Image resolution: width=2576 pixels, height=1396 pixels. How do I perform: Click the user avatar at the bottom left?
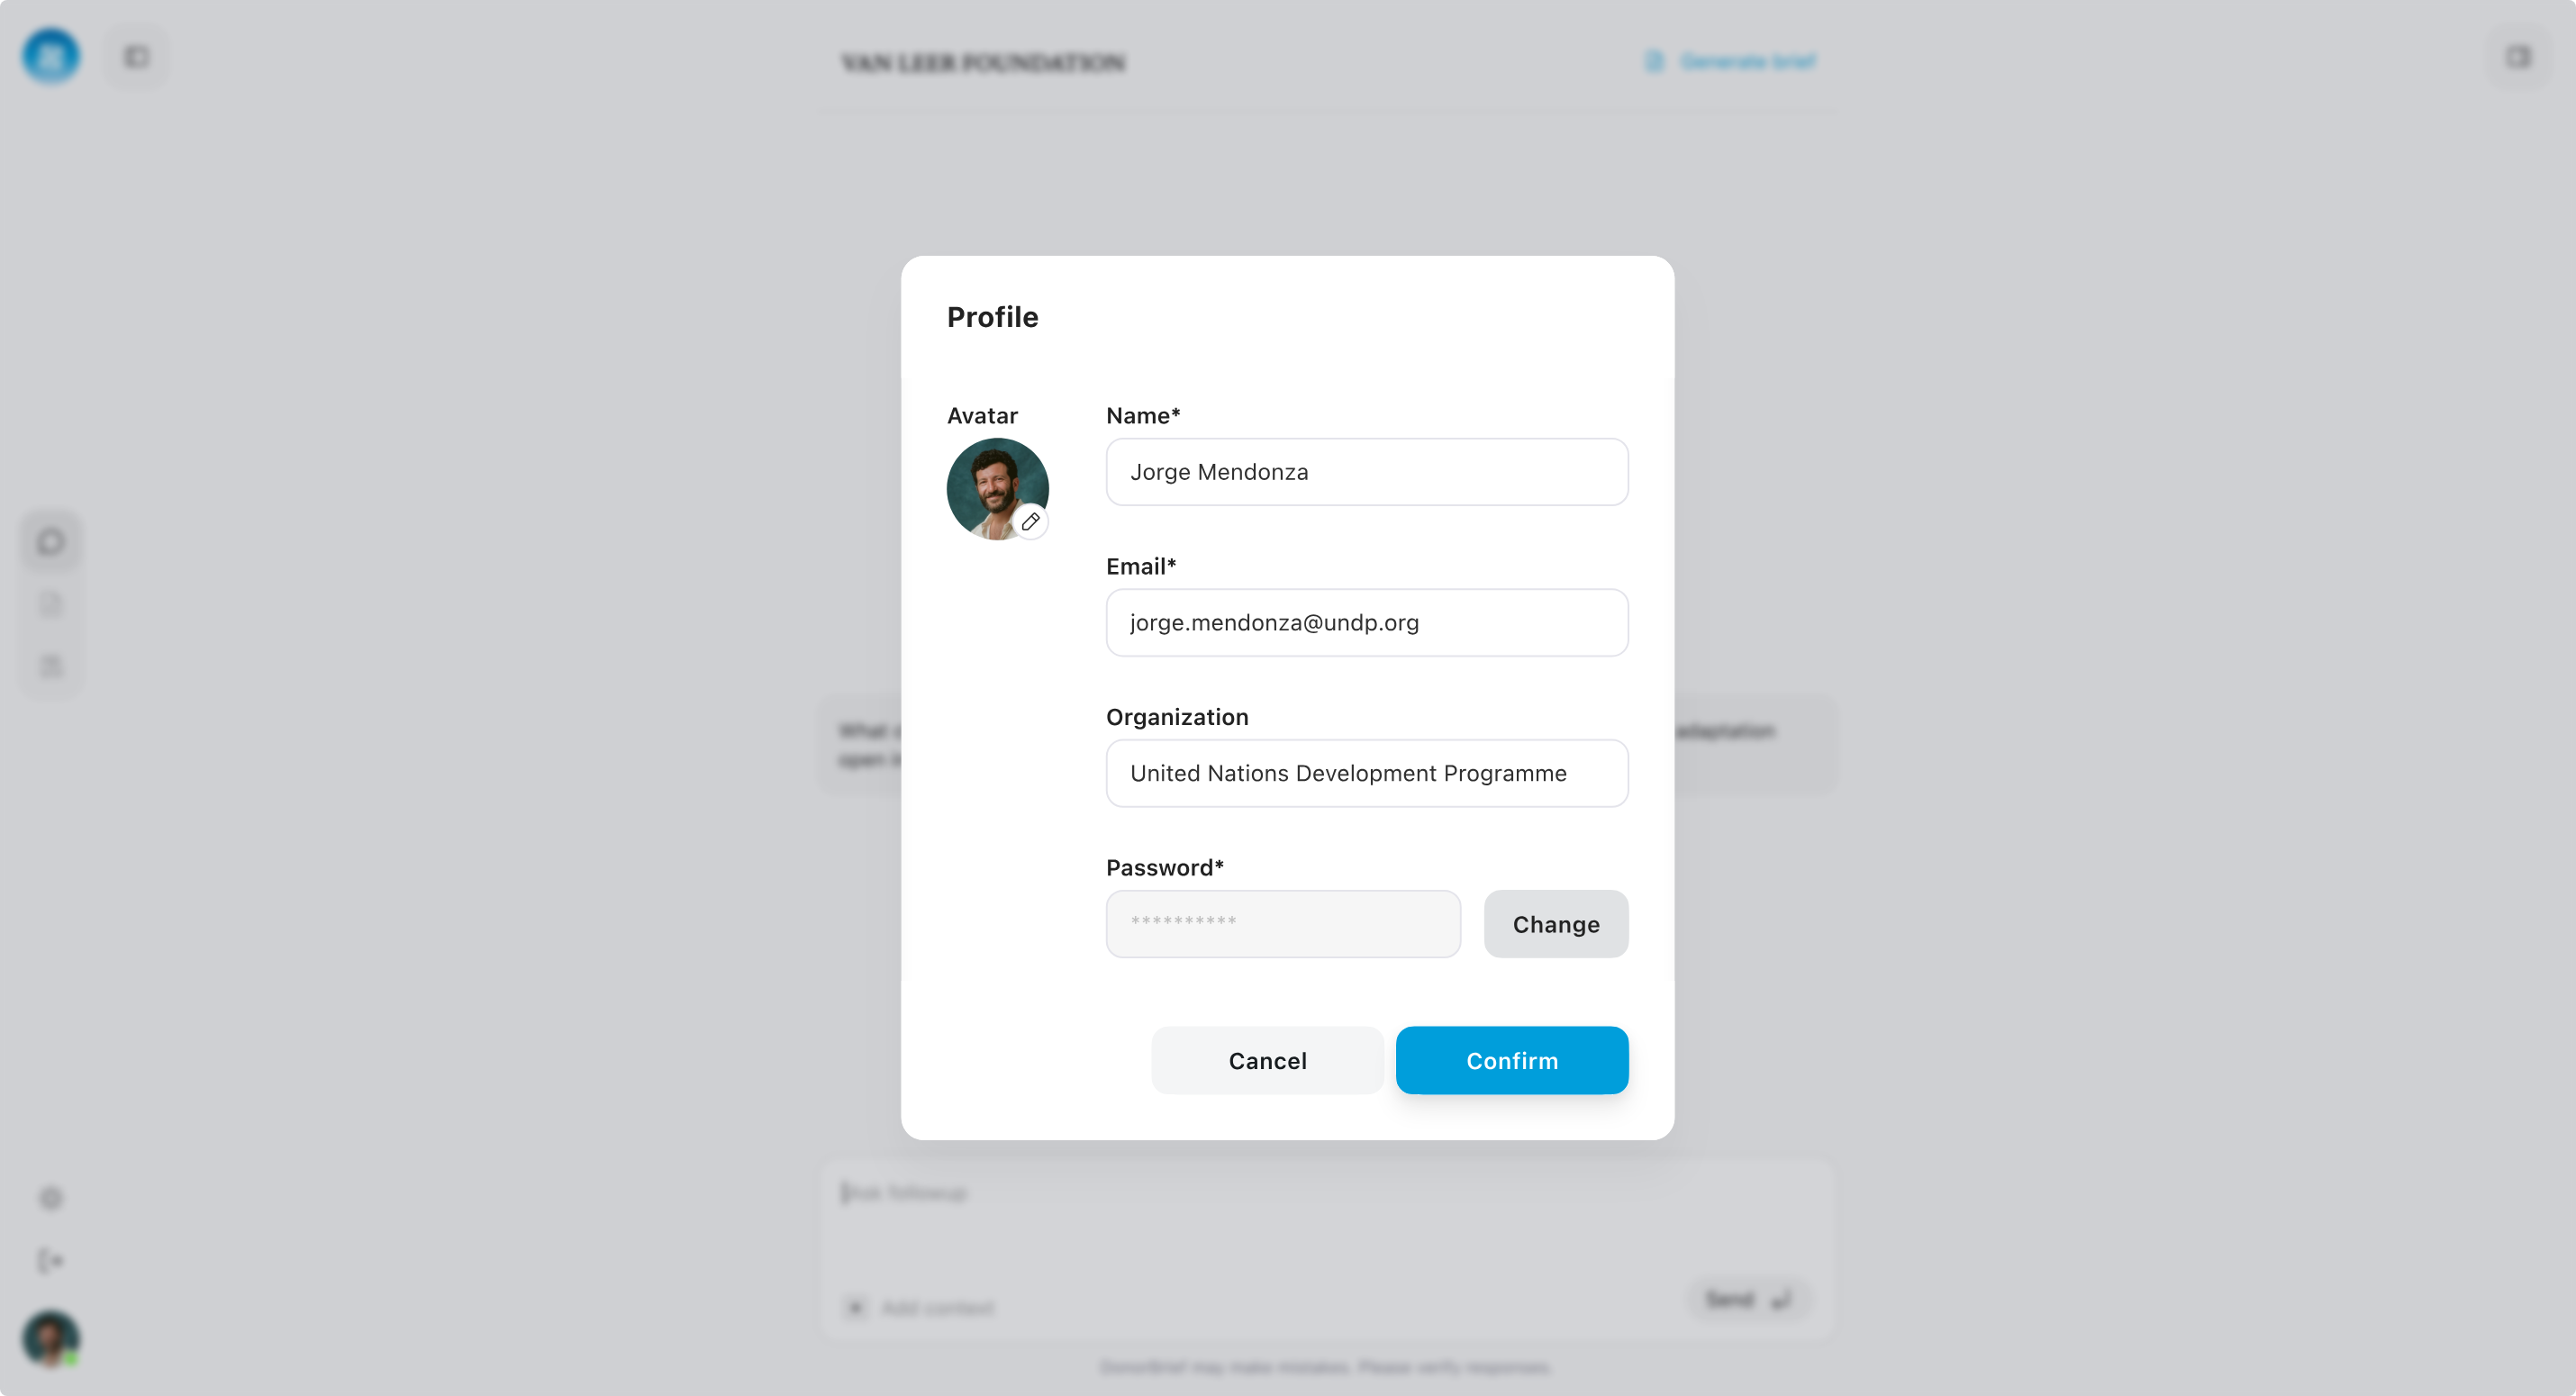51,1338
